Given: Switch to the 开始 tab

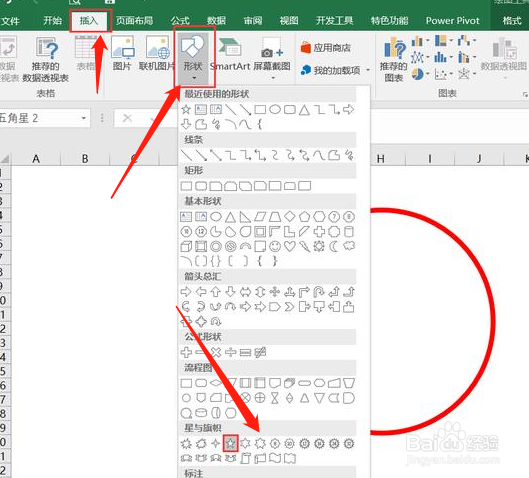Looking at the screenshot, I should (53, 21).
